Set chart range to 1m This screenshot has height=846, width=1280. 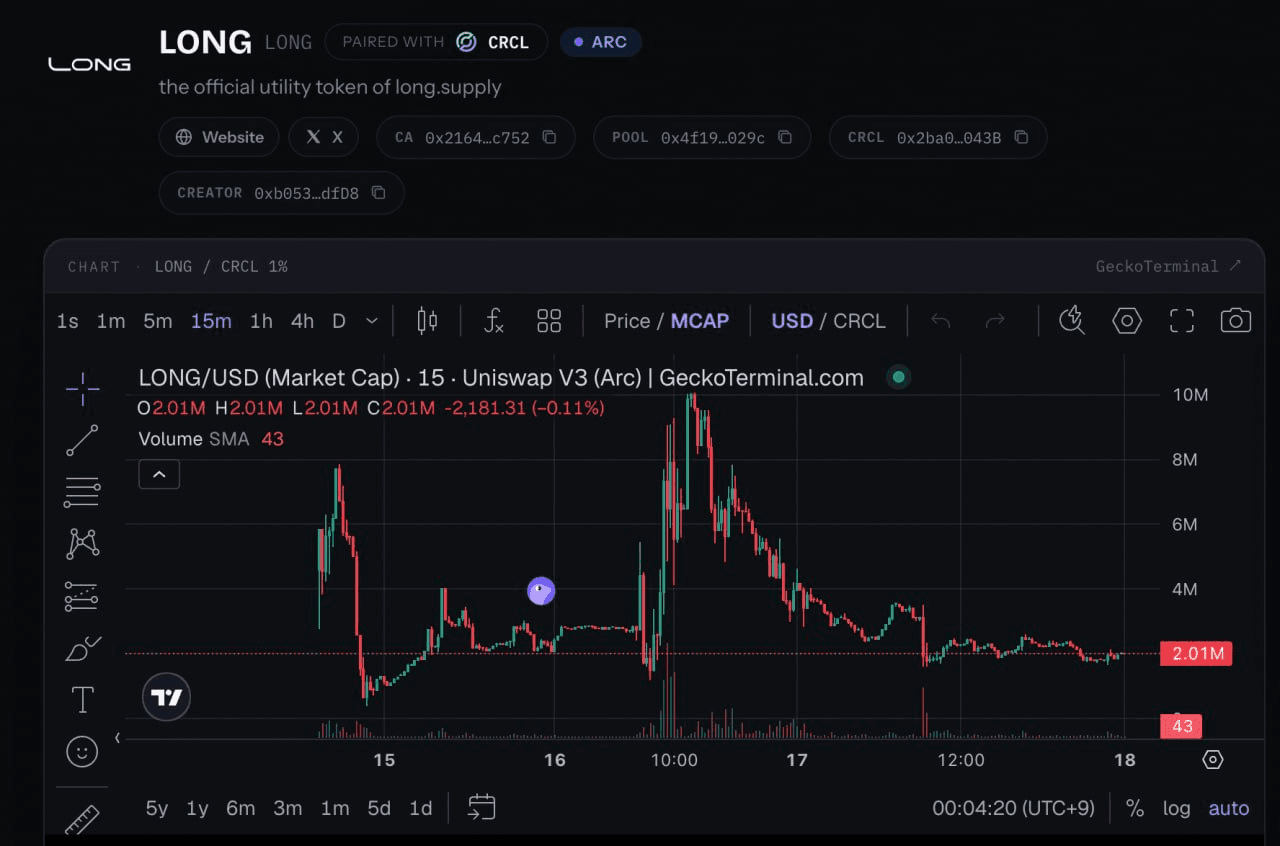click(x=335, y=808)
